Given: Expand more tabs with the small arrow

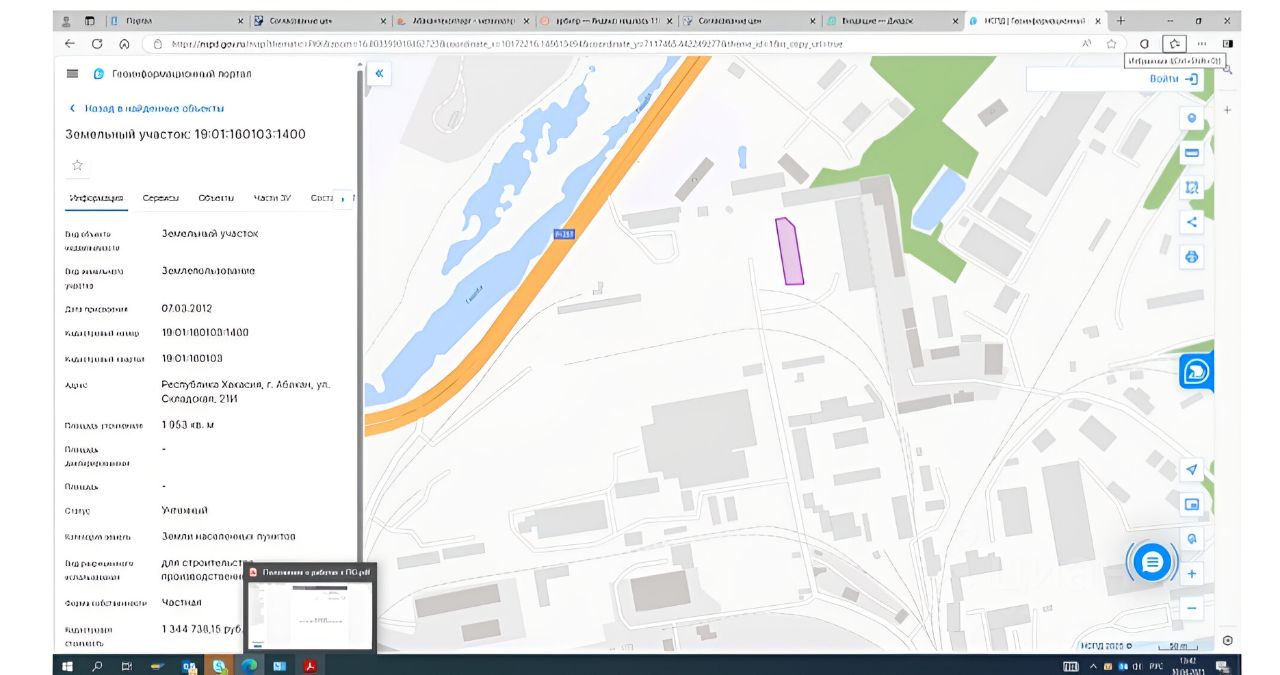Looking at the screenshot, I should (343, 199).
